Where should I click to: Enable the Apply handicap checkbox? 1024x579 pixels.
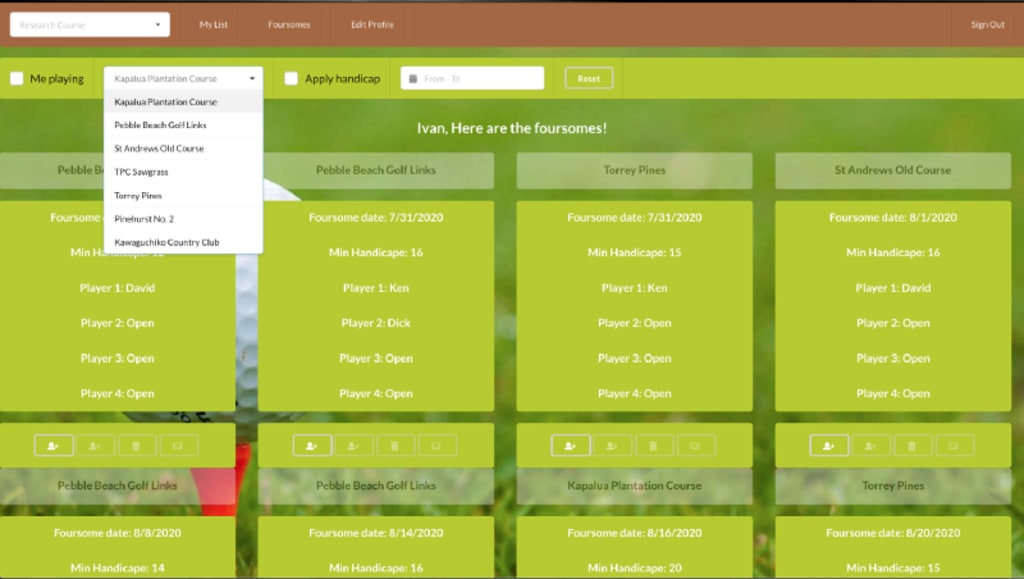[x=291, y=78]
